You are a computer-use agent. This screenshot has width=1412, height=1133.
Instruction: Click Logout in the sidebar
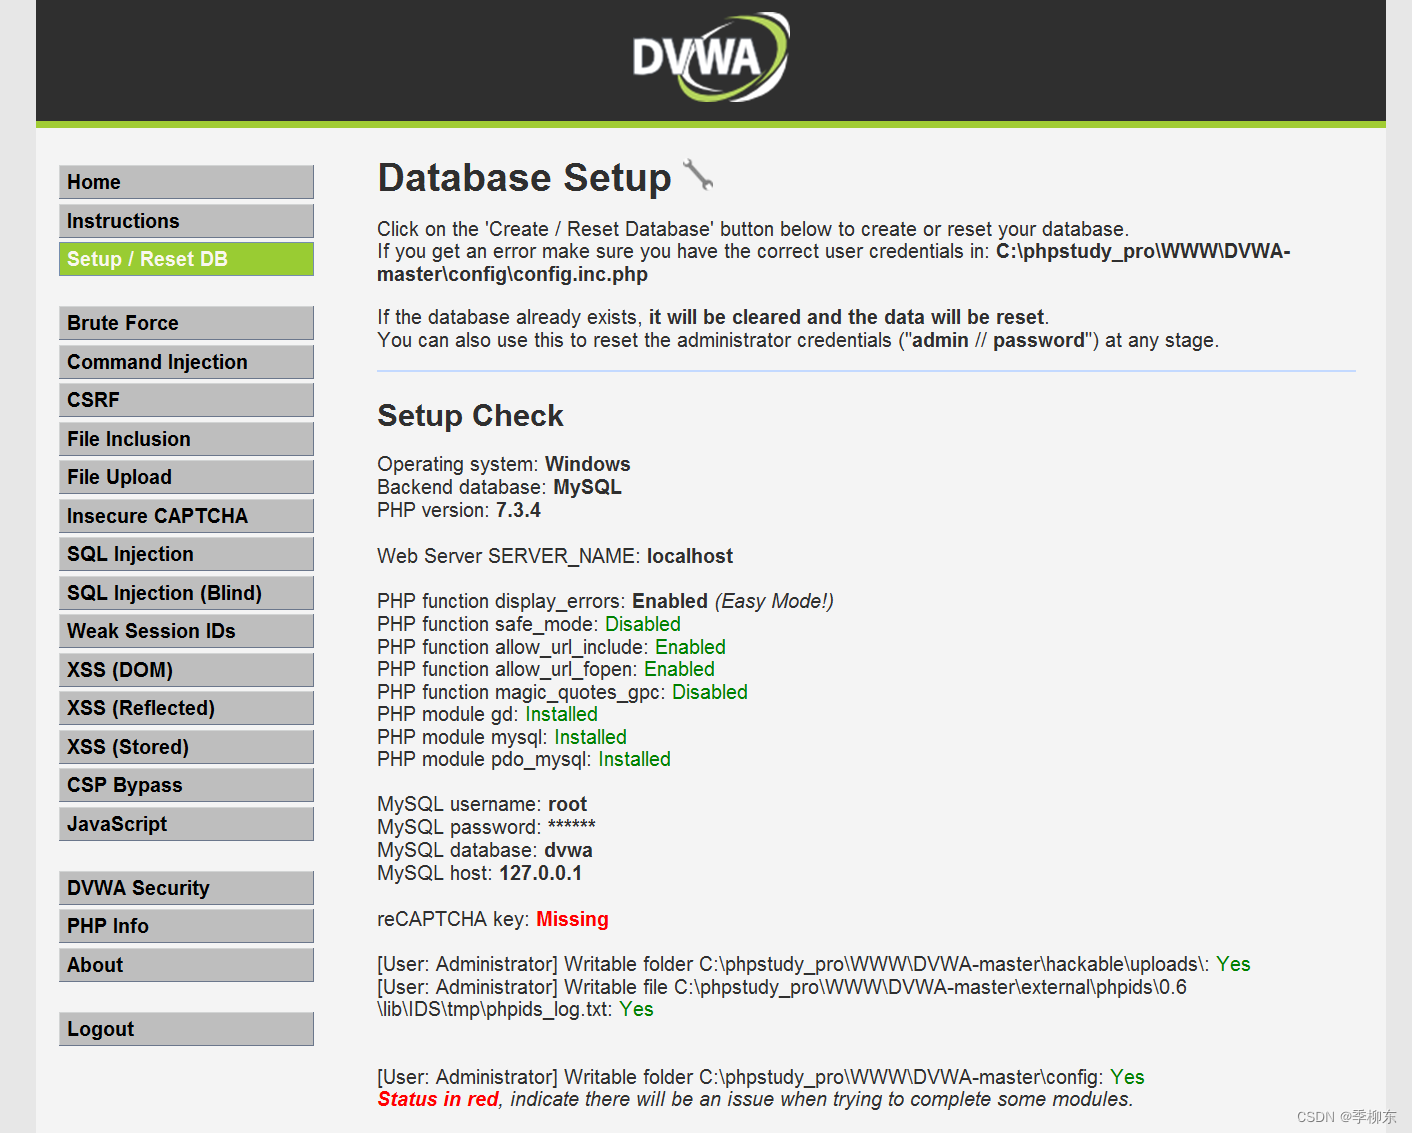186,1029
